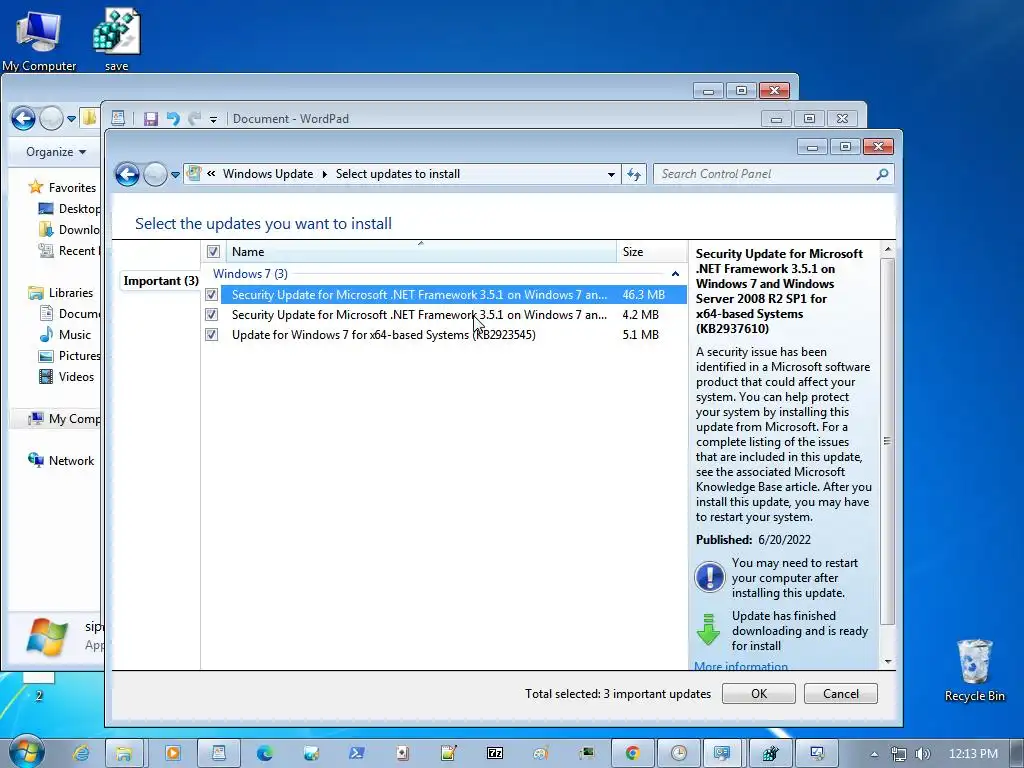Uncheck the KB2923545 update checkbox
The height and width of the screenshot is (768, 1024).
(x=211, y=334)
